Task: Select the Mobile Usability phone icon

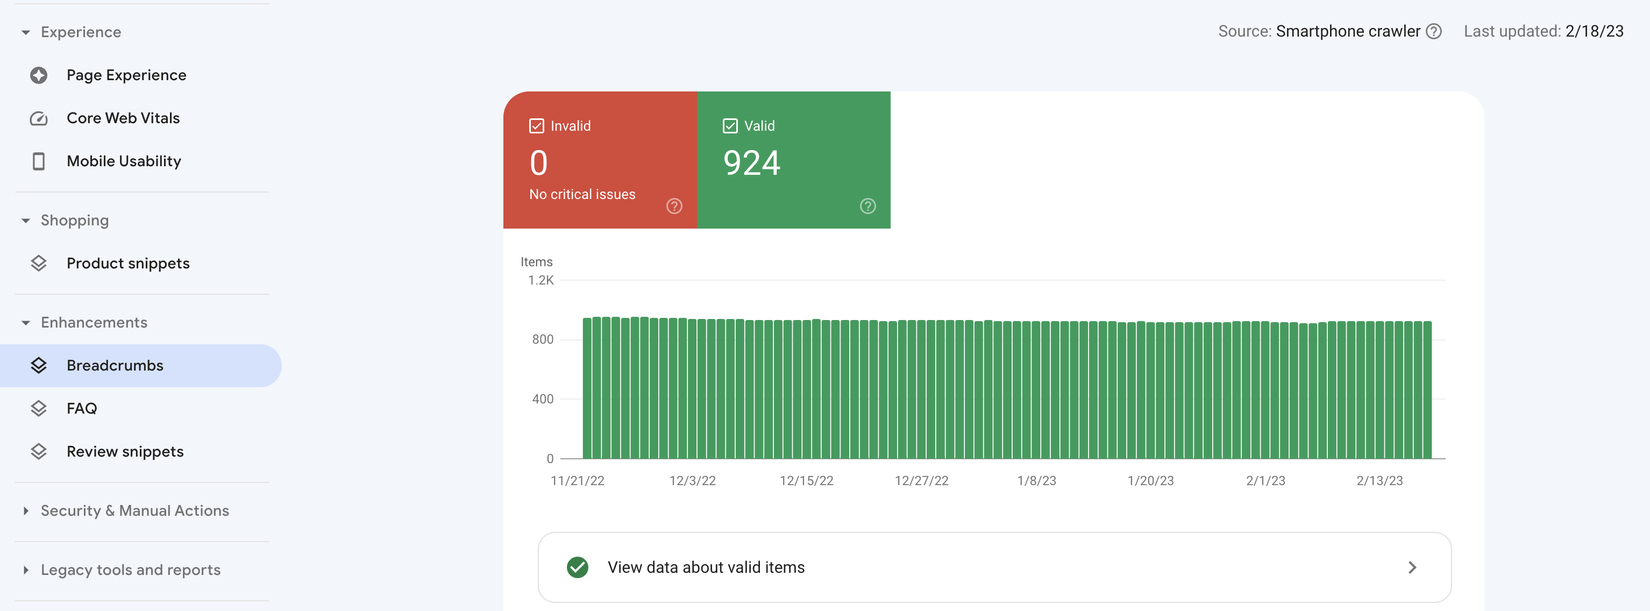Action: (39, 161)
